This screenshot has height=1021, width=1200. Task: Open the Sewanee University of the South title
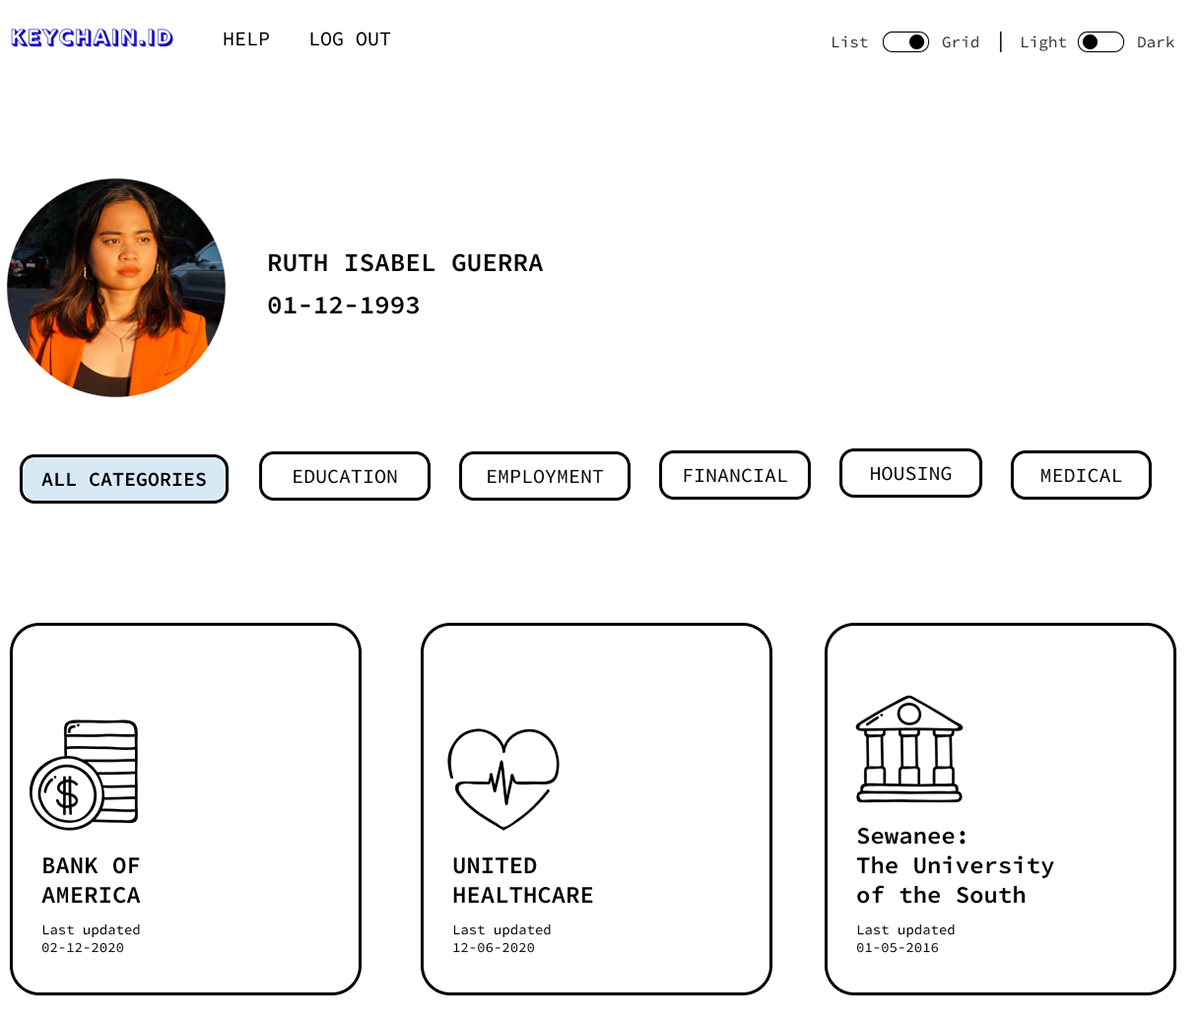[x=955, y=865]
